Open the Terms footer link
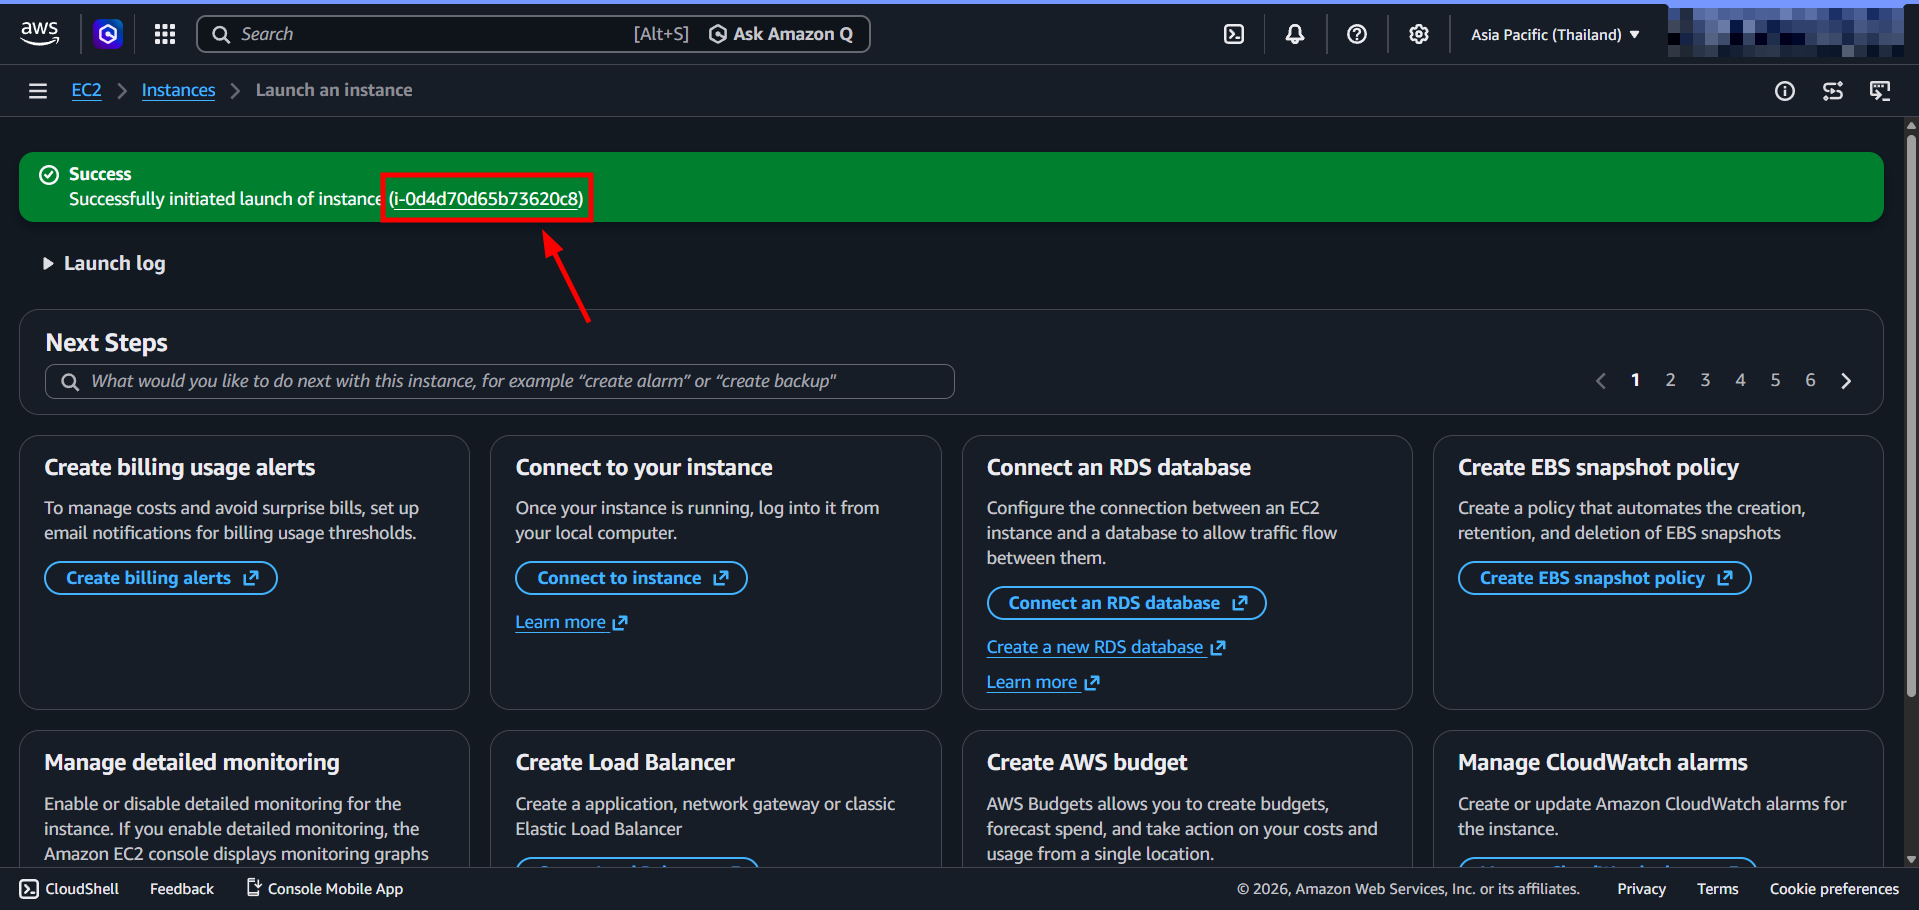Image resolution: width=1919 pixels, height=910 pixels. (1717, 889)
